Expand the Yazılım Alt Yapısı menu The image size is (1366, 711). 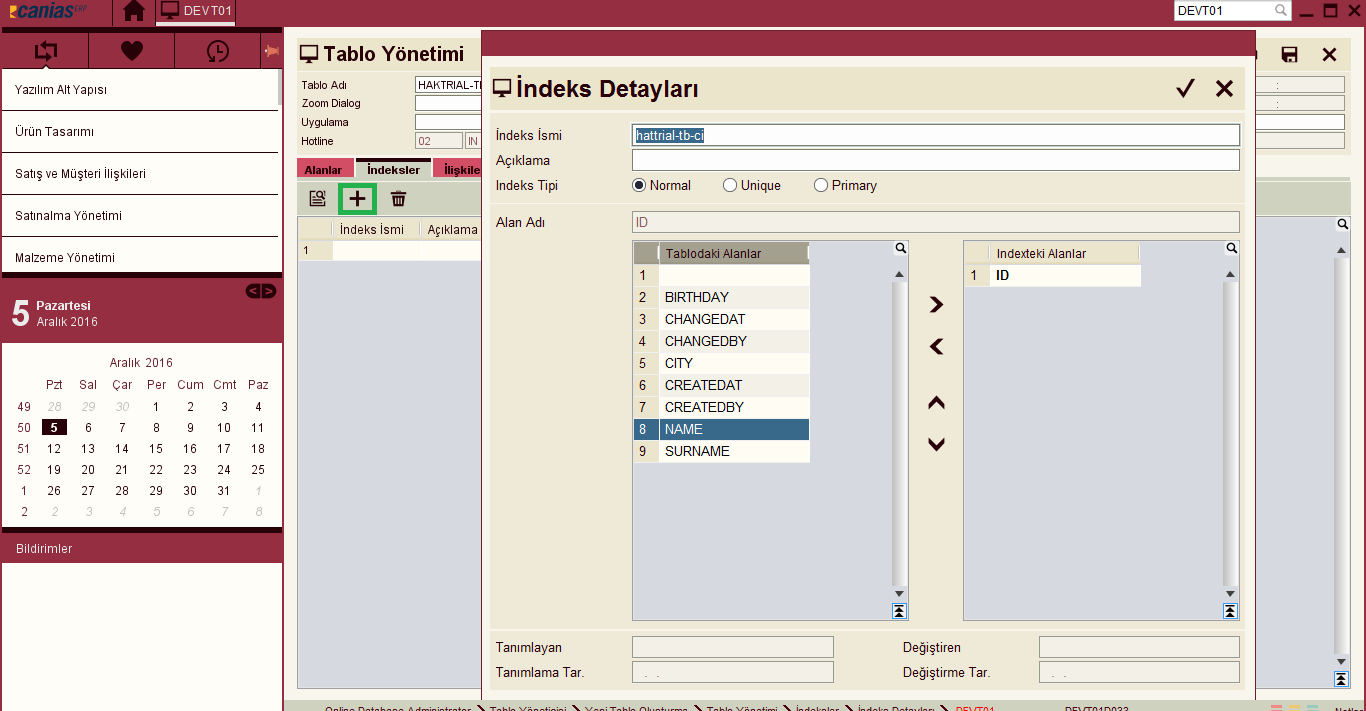point(140,90)
